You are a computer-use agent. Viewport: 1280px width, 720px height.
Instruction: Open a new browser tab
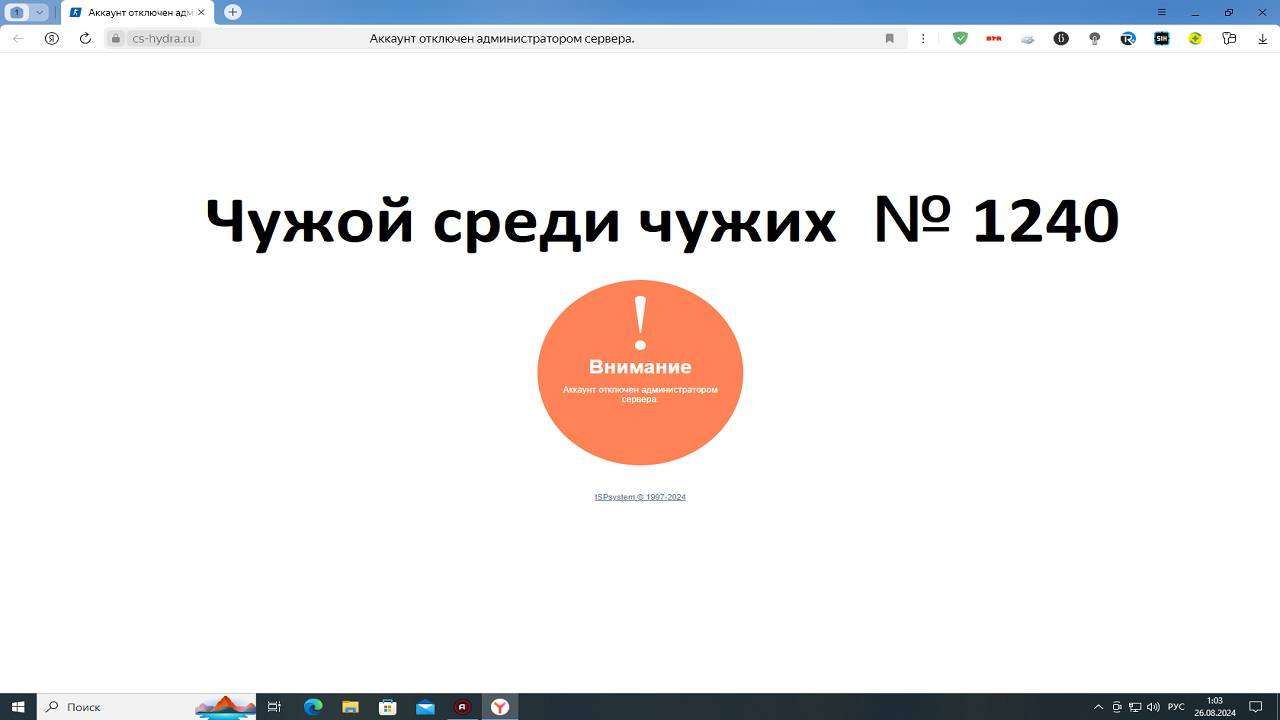[x=233, y=12]
